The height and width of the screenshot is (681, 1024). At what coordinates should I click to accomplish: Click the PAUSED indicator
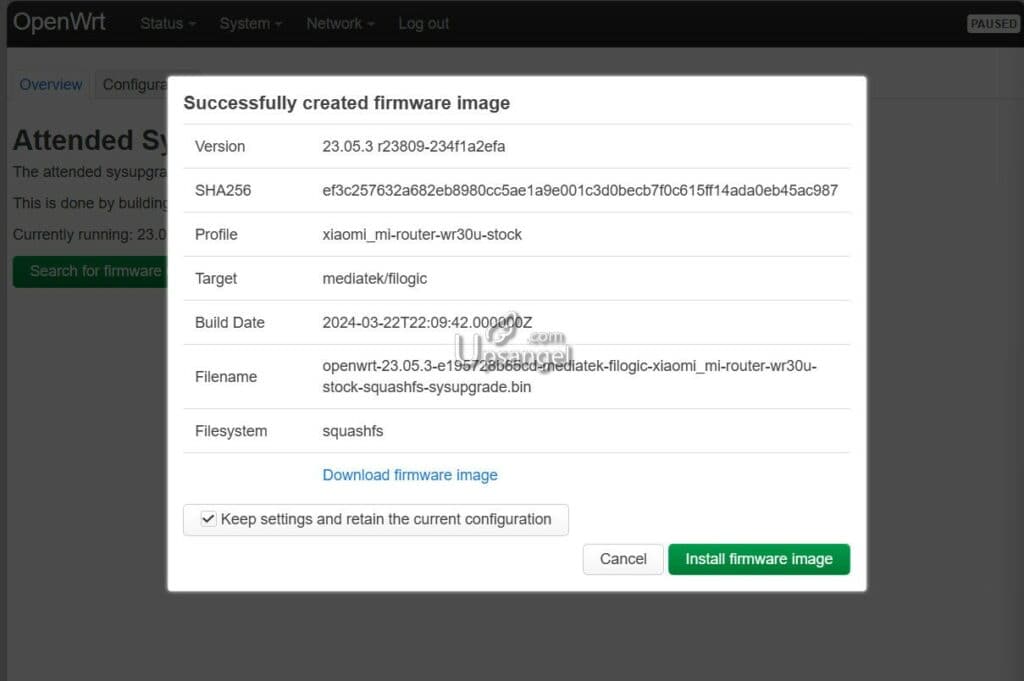click(x=992, y=23)
